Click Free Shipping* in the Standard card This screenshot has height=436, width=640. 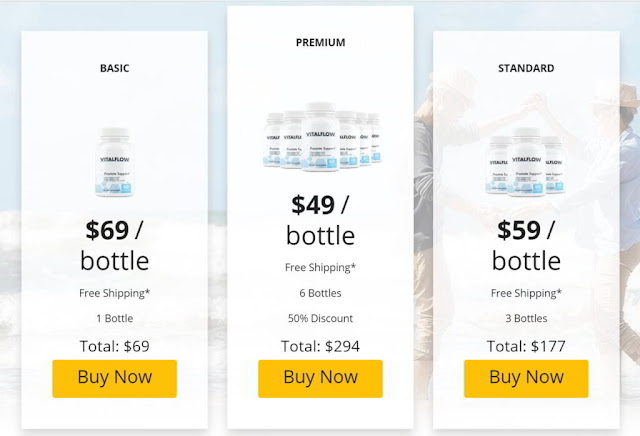coord(526,293)
